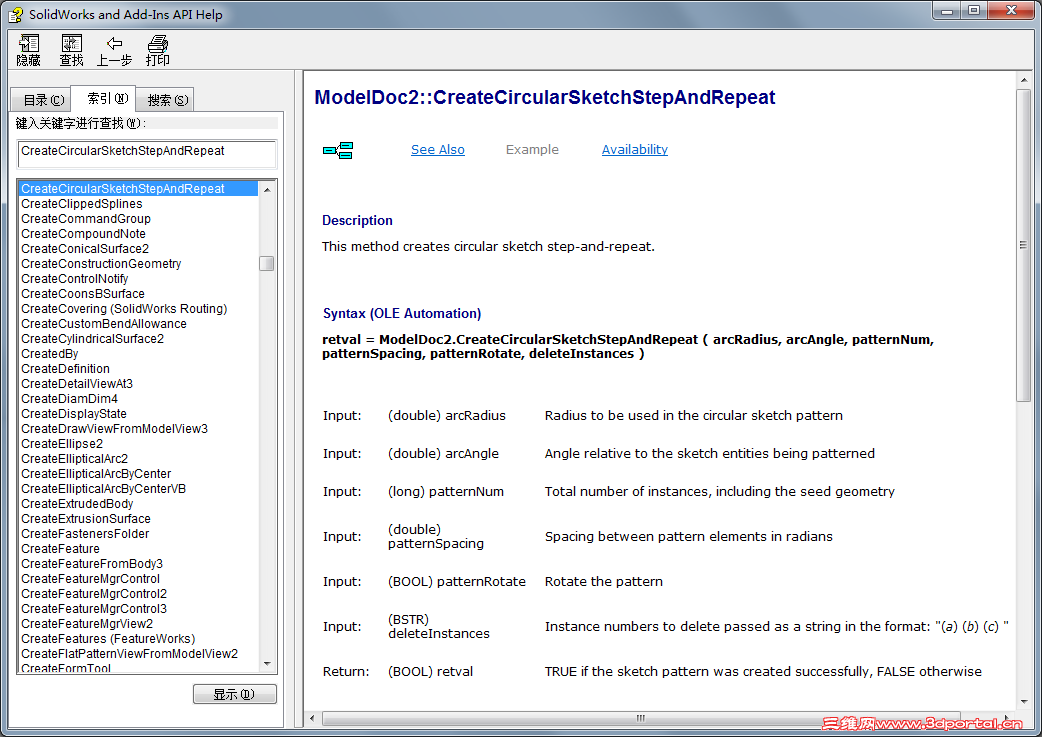The height and width of the screenshot is (737, 1042).
Task: Click the object hierarchy diagram icon
Action: coord(338,150)
